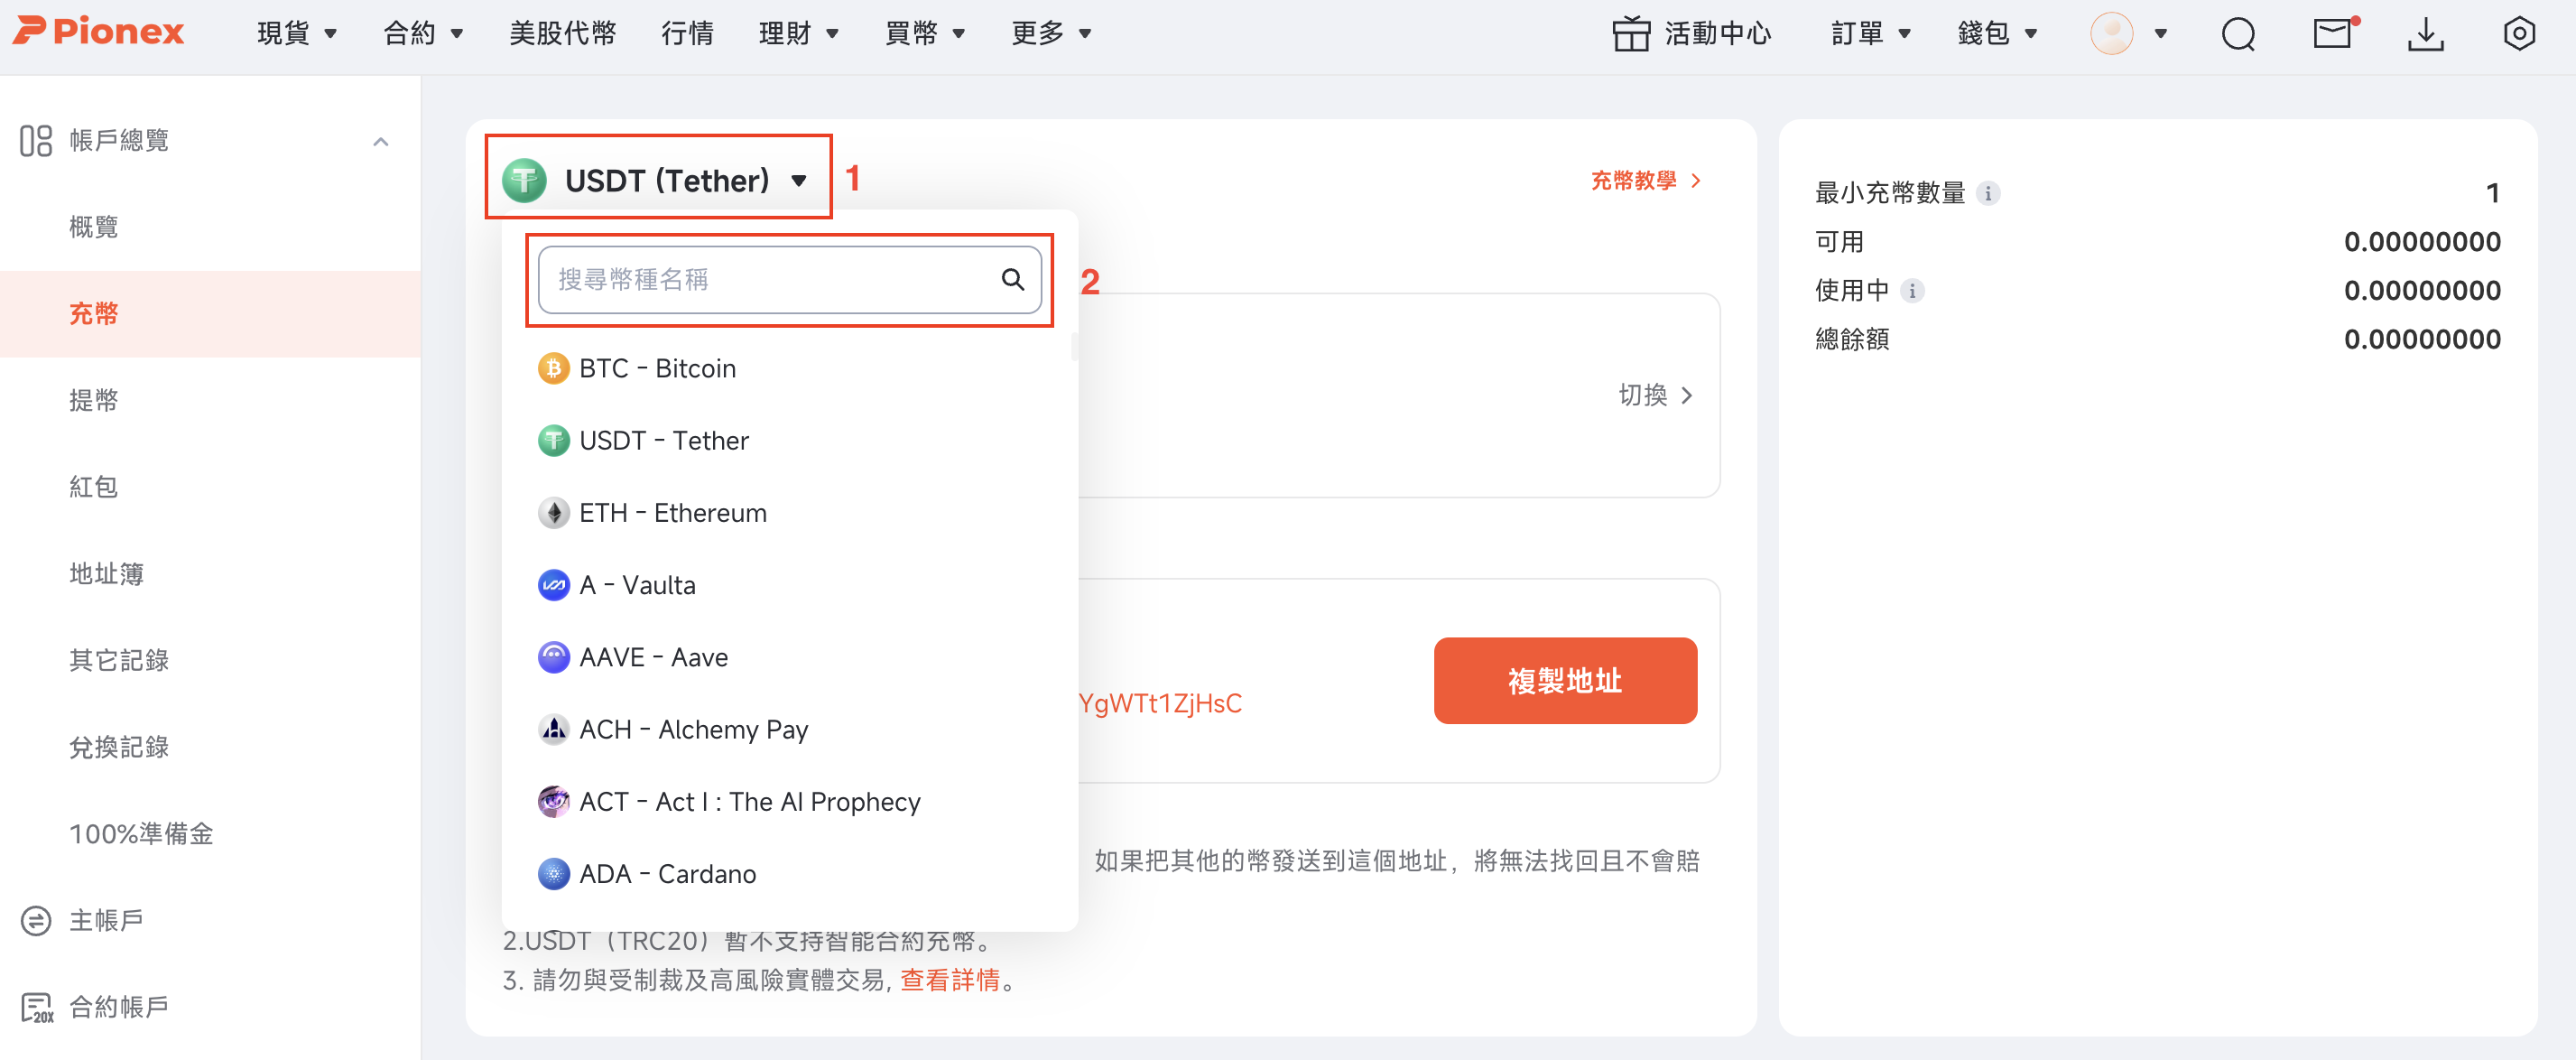The image size is (2576, 1060).
Task: Choose ADA - Cardano from list
Action: pyautogui.click(x=789, y=874)
